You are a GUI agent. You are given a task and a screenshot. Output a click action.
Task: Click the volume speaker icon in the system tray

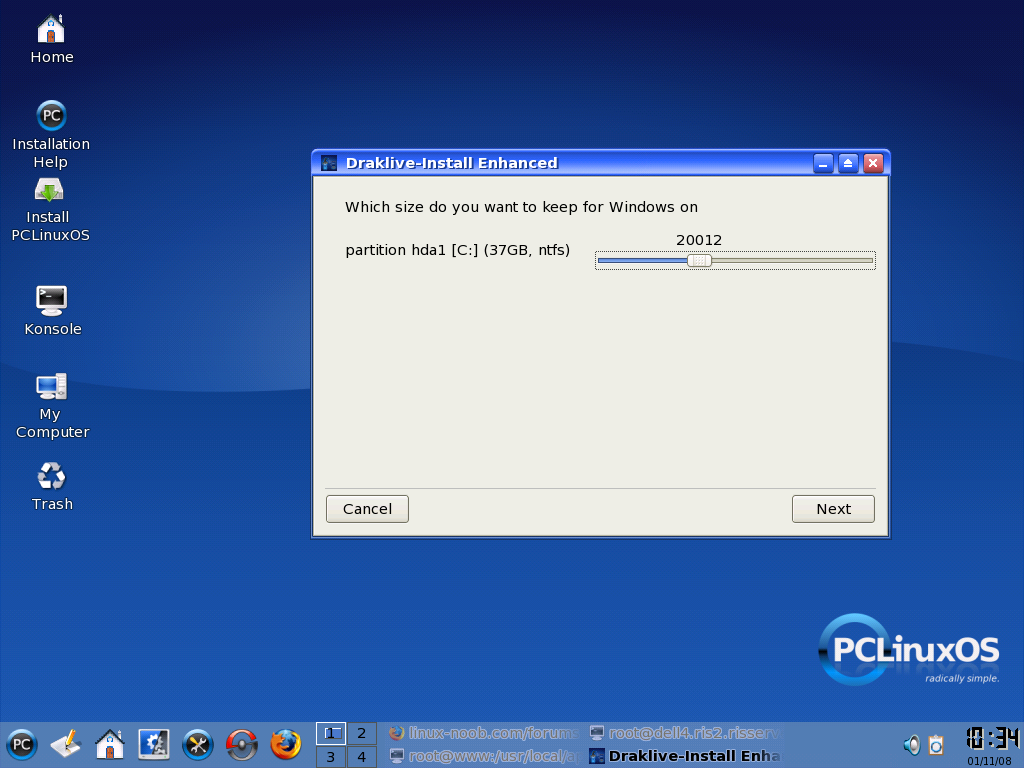tap(911, 745)
